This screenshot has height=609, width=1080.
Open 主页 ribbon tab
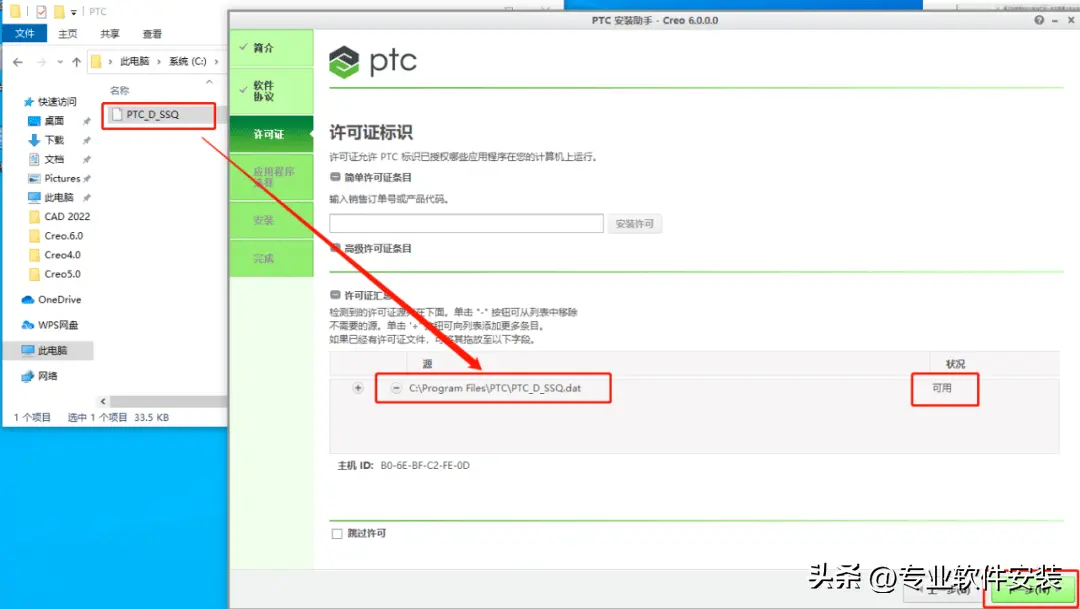tap(68, 34)
